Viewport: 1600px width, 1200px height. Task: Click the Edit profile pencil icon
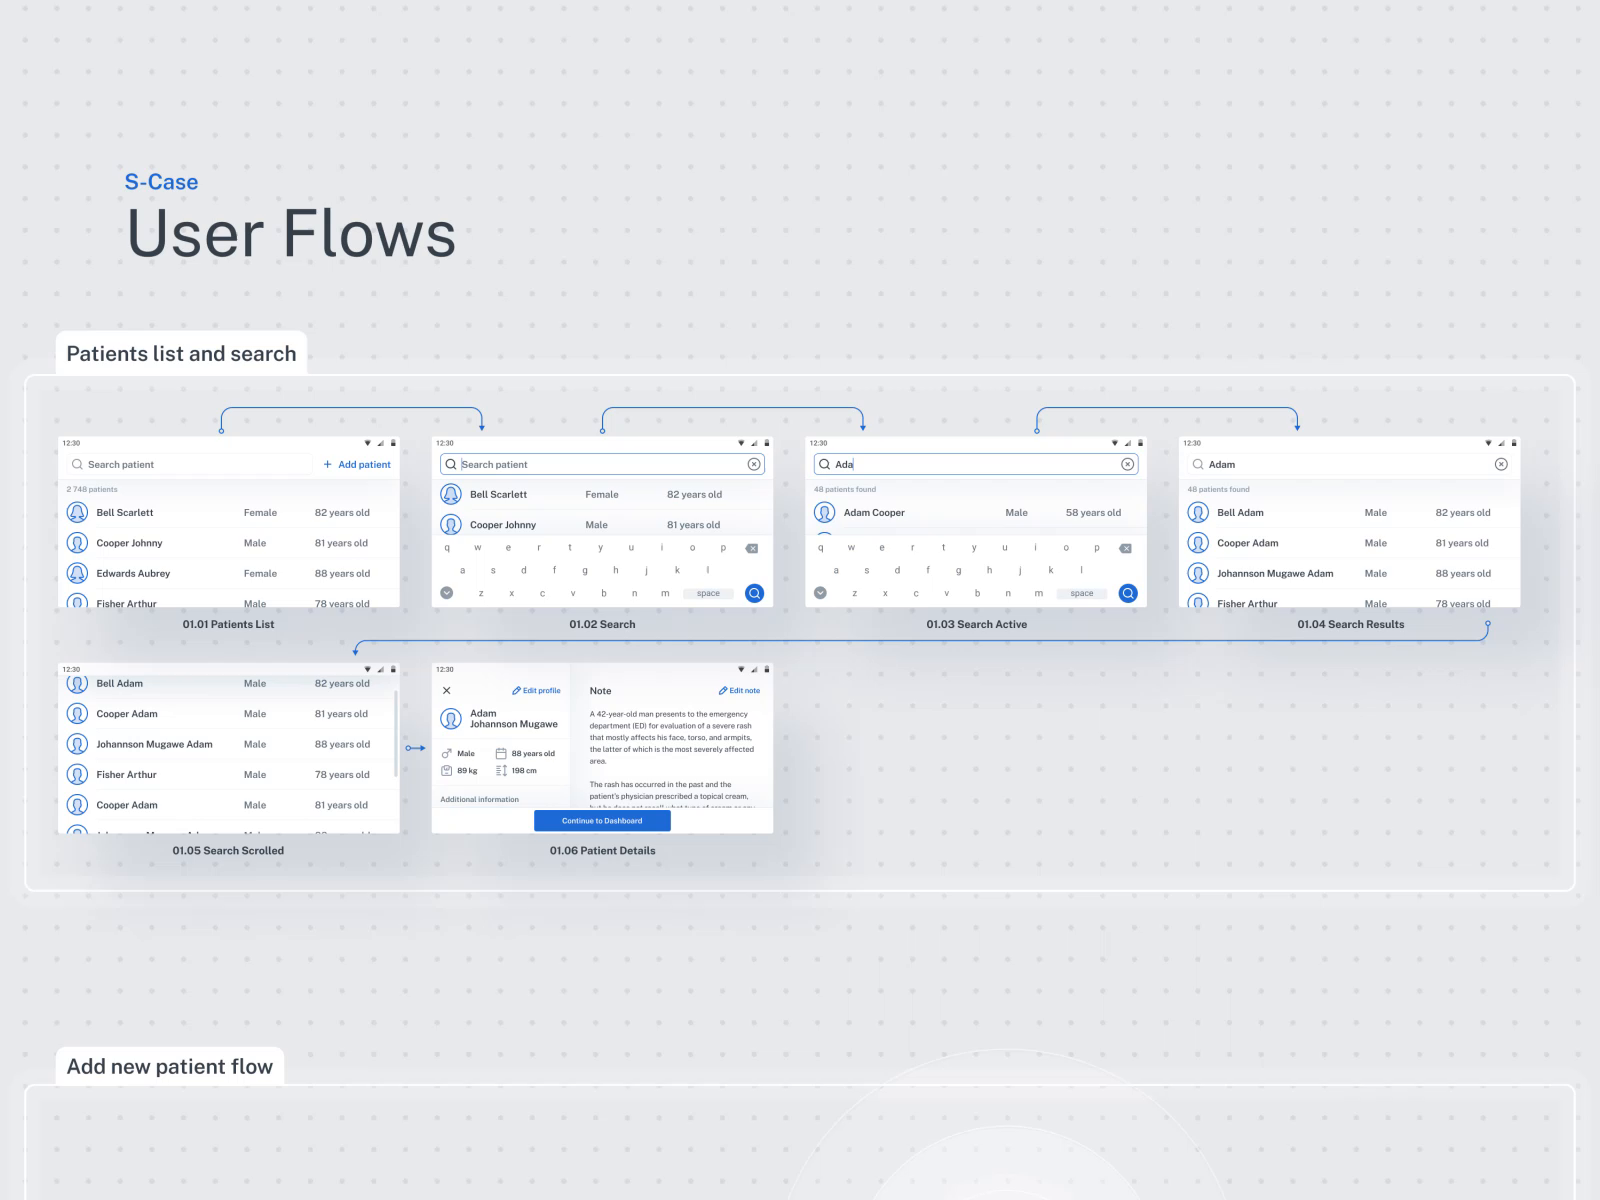(516, 690)
